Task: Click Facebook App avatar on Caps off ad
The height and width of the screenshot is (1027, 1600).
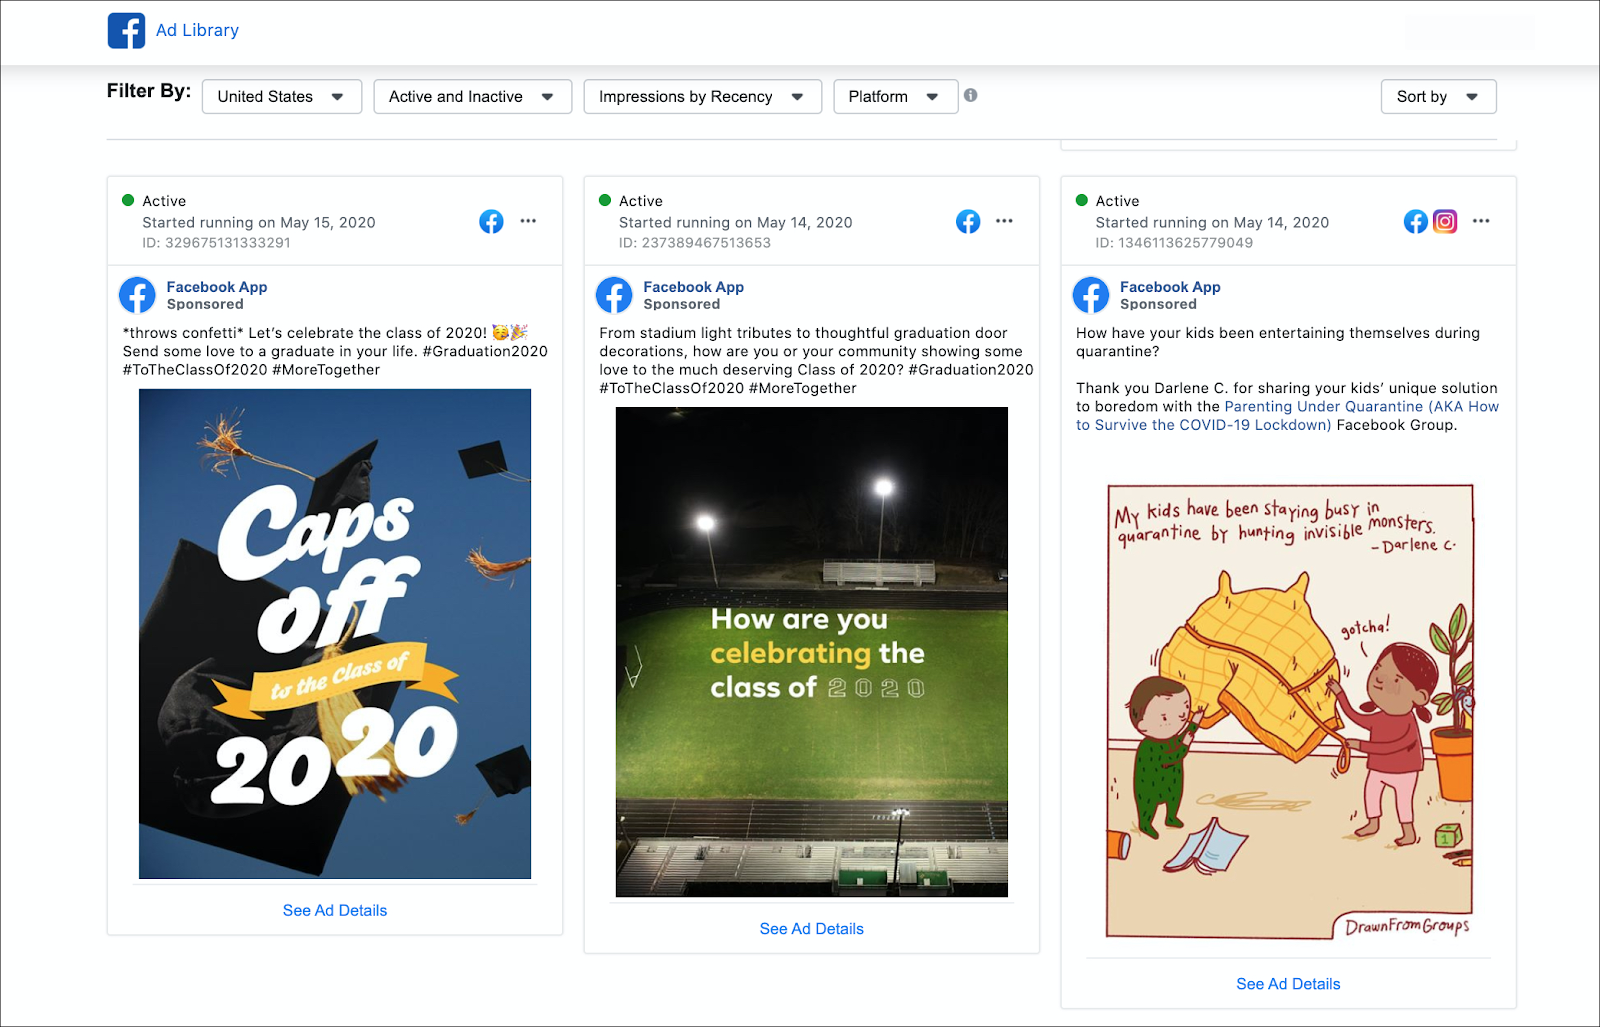Action: click(138, 295)
